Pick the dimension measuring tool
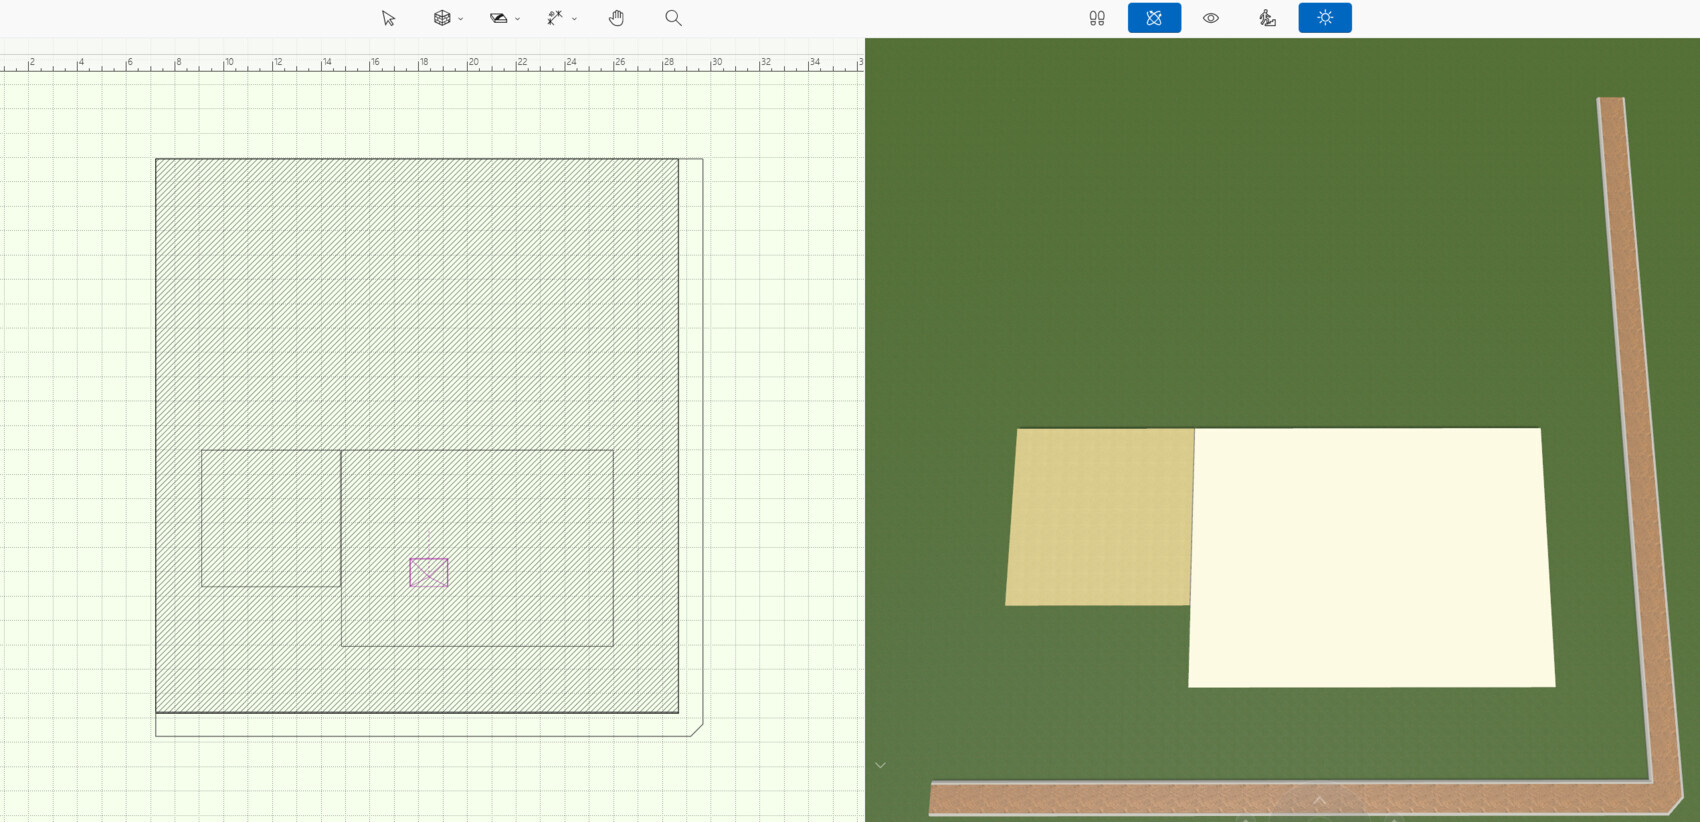 (555, 18)
